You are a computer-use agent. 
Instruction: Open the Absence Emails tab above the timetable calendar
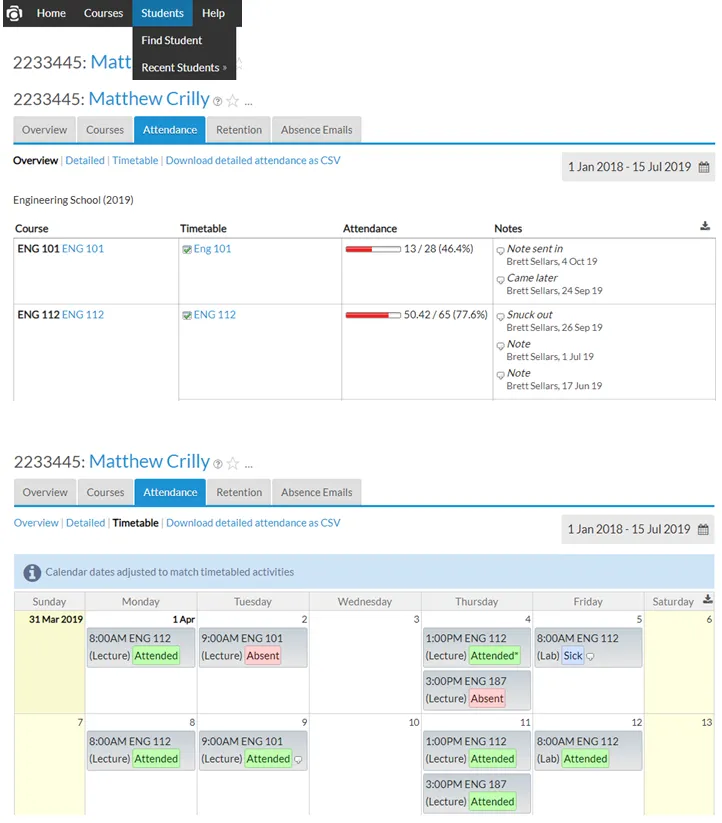point(316,492)
